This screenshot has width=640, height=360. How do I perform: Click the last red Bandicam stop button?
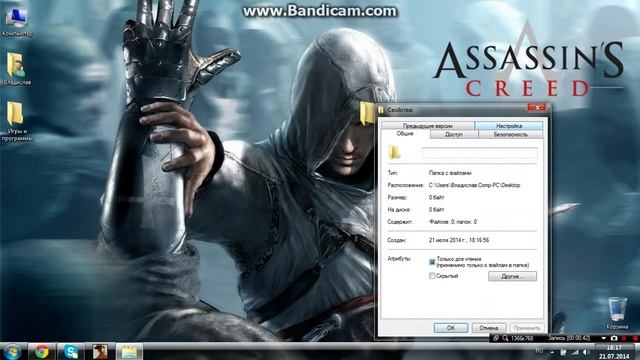pos(635,338)
